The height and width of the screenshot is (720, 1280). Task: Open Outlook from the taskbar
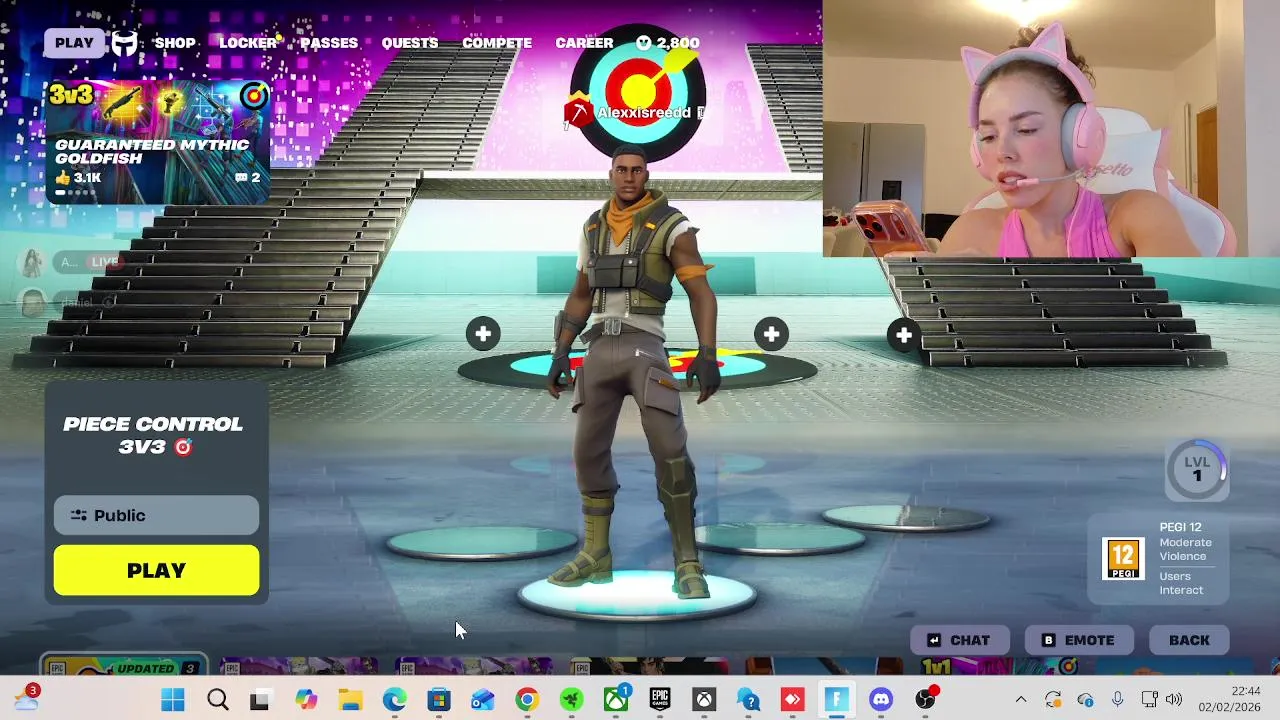pos(483,699)
